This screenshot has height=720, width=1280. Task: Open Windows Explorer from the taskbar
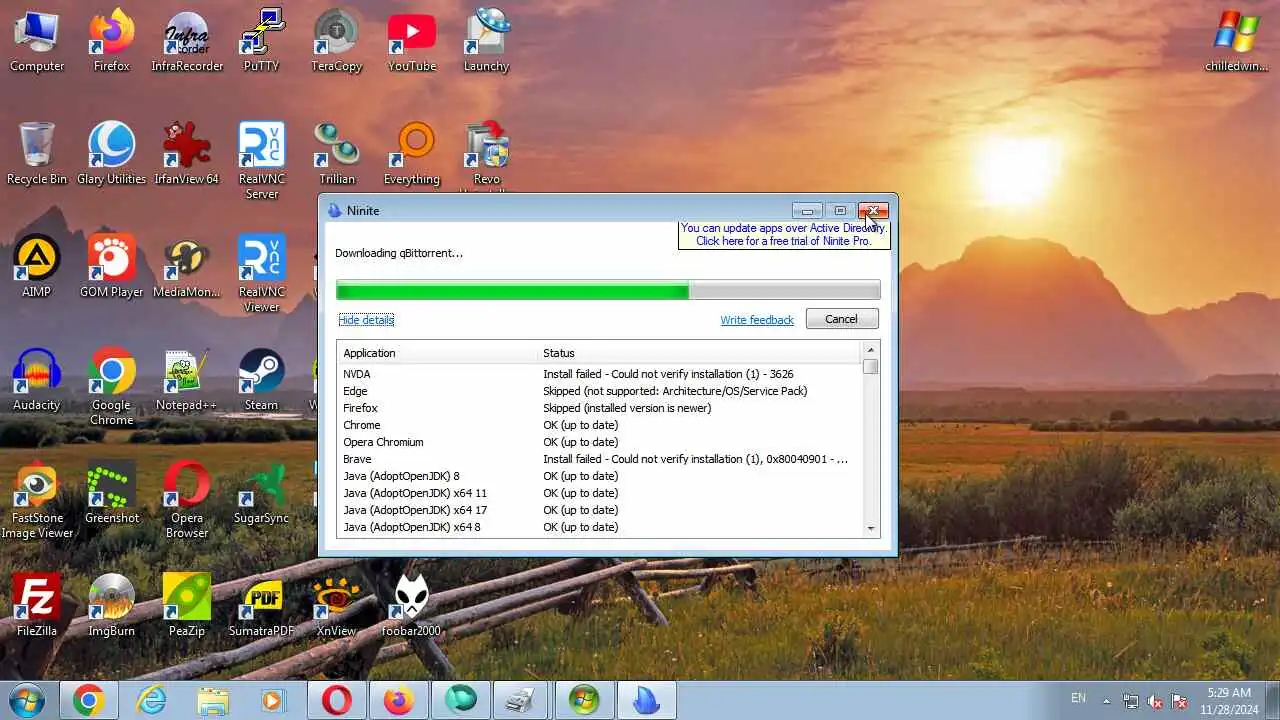[x=213, y=701]
